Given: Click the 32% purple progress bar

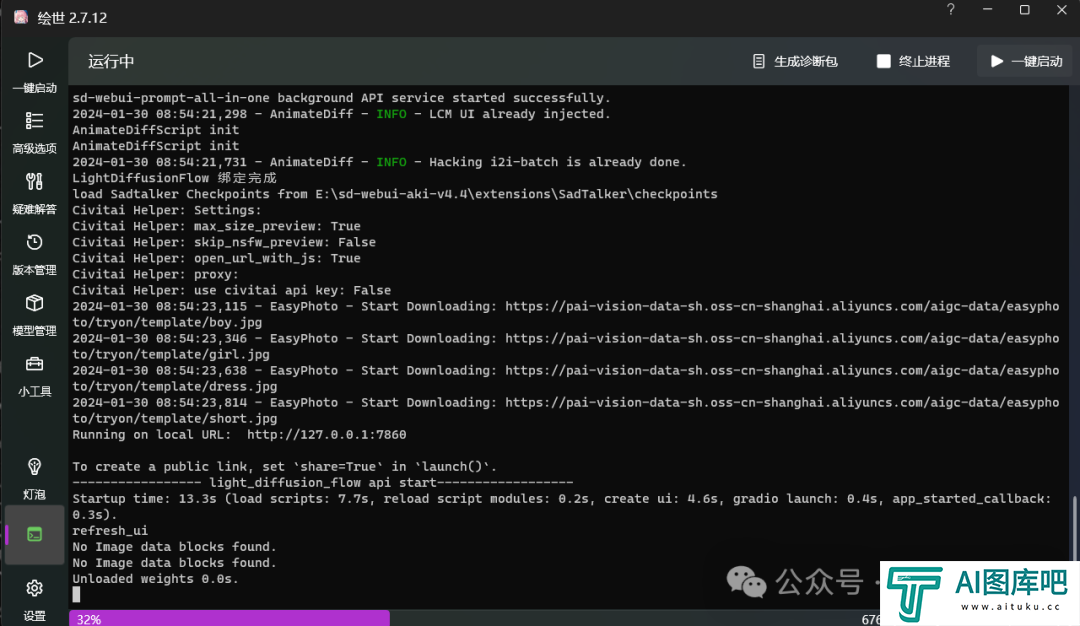Looking at the screenshot, I should pyautogui.click(x=229, y=618).
